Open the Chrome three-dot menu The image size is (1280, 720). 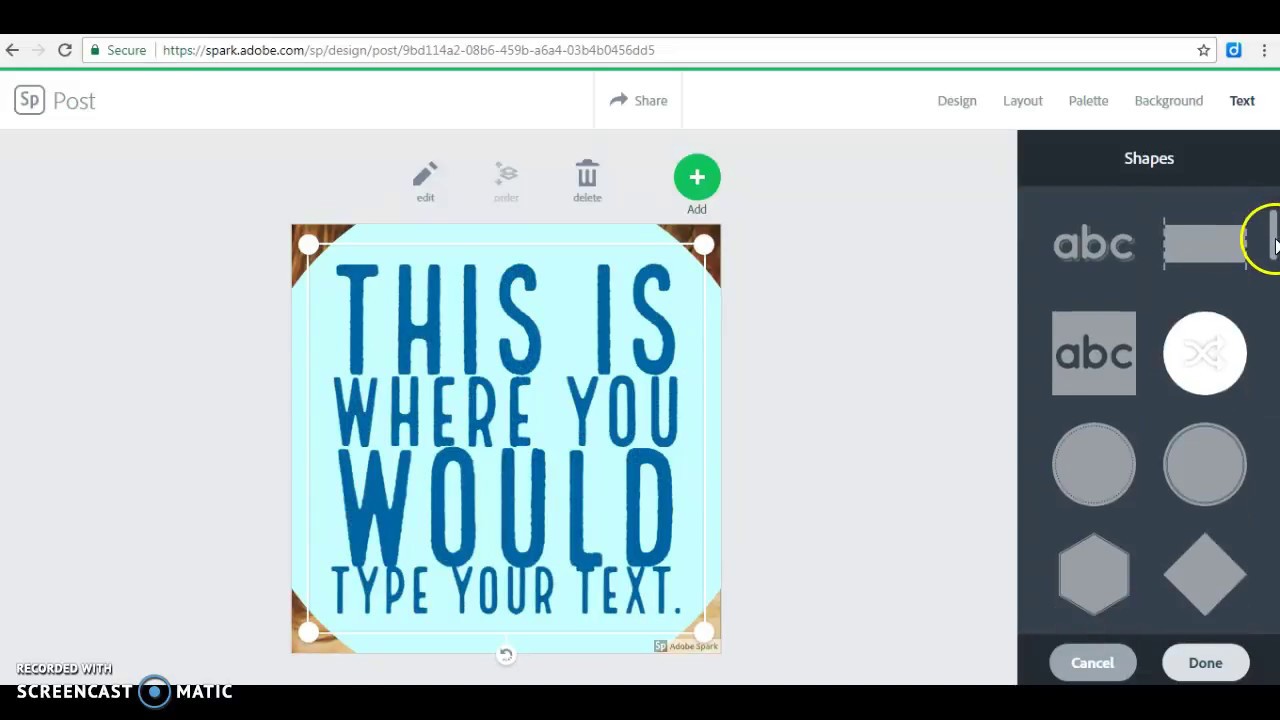tap(1264, 50)
